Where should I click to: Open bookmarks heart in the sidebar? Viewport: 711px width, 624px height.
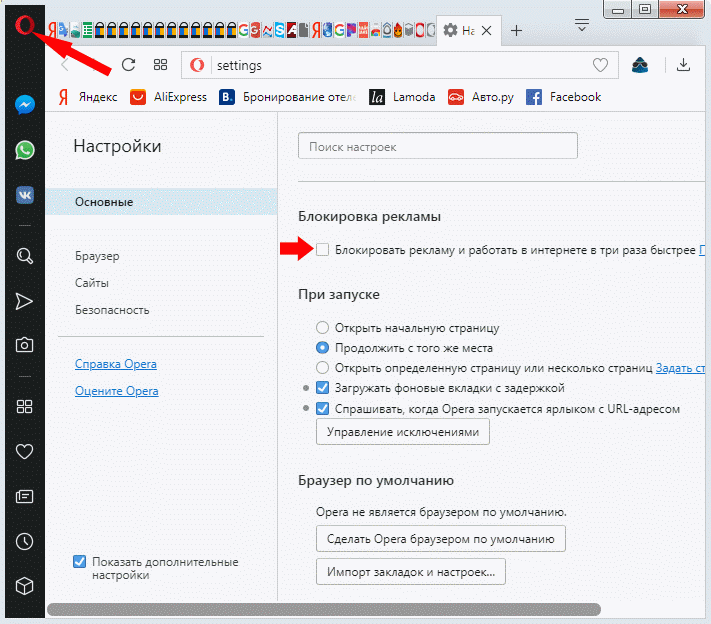point(24,451)
